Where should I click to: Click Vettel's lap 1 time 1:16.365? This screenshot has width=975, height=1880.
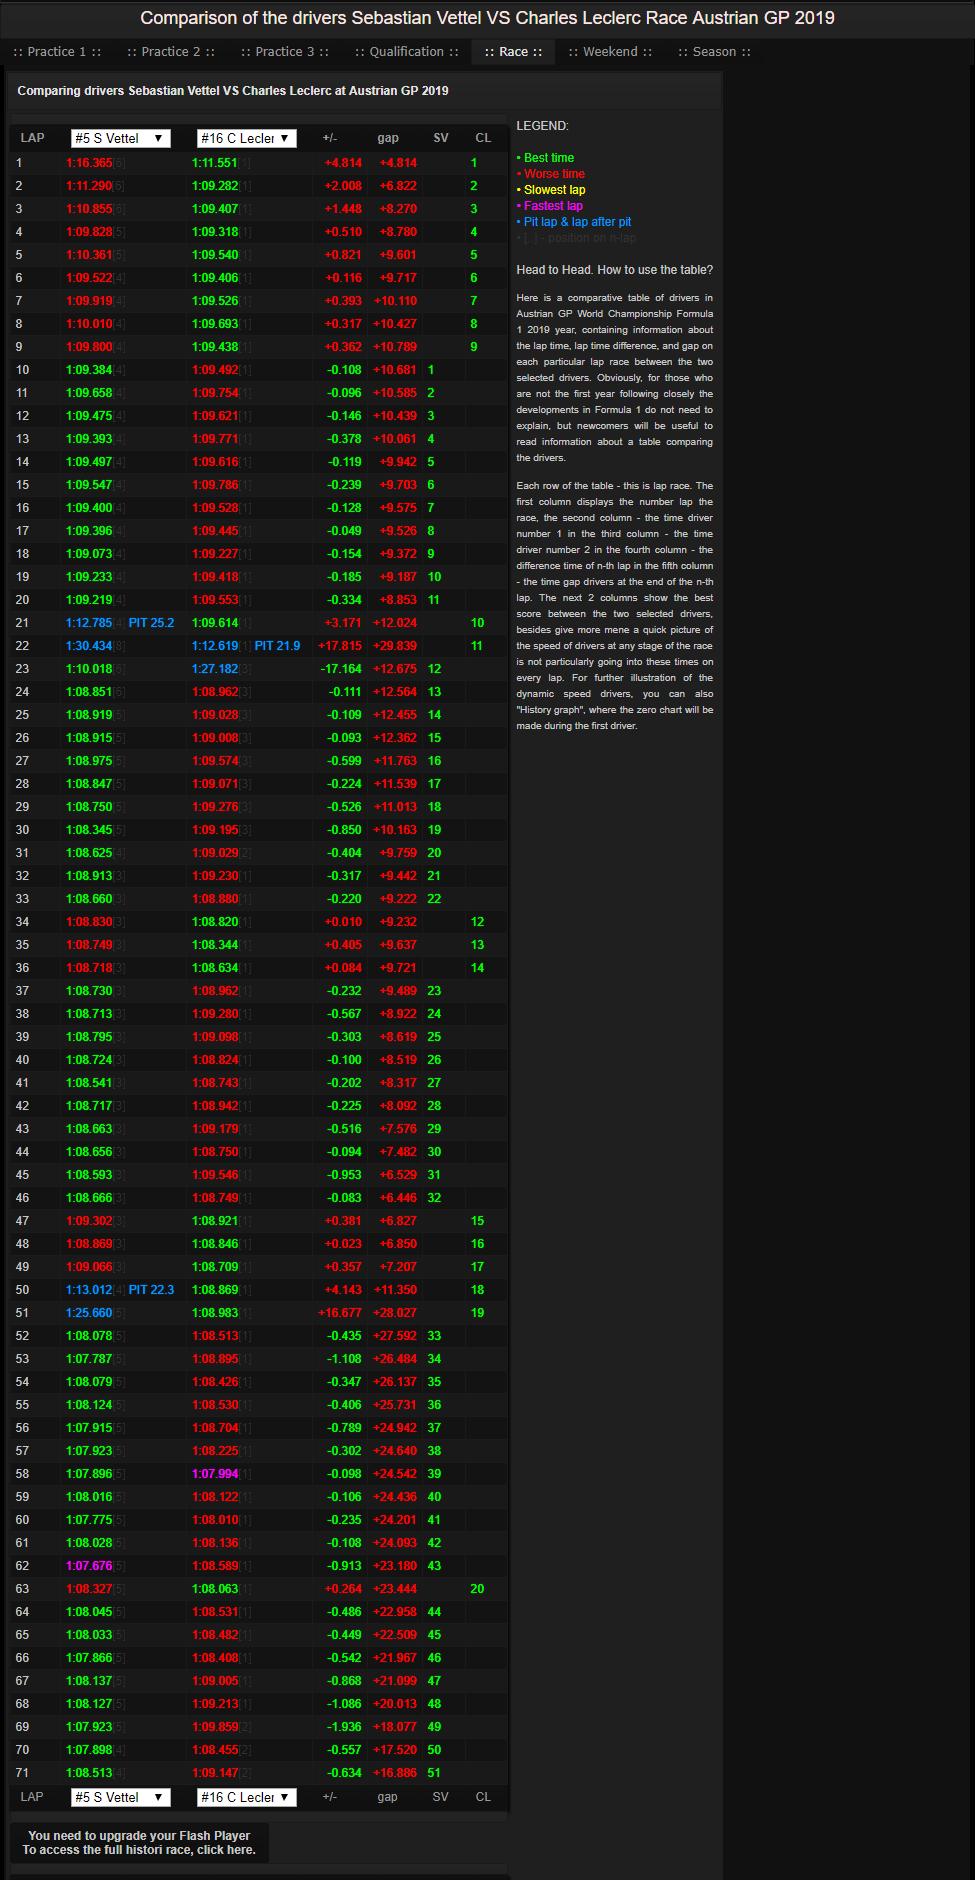[89, 163]
